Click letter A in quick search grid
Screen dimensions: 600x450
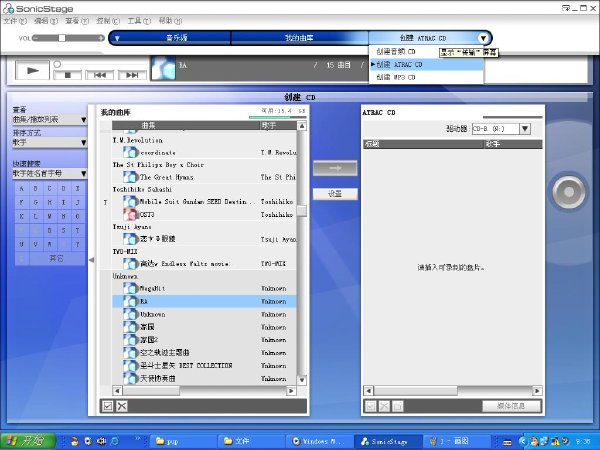click(x=21, y=189)
